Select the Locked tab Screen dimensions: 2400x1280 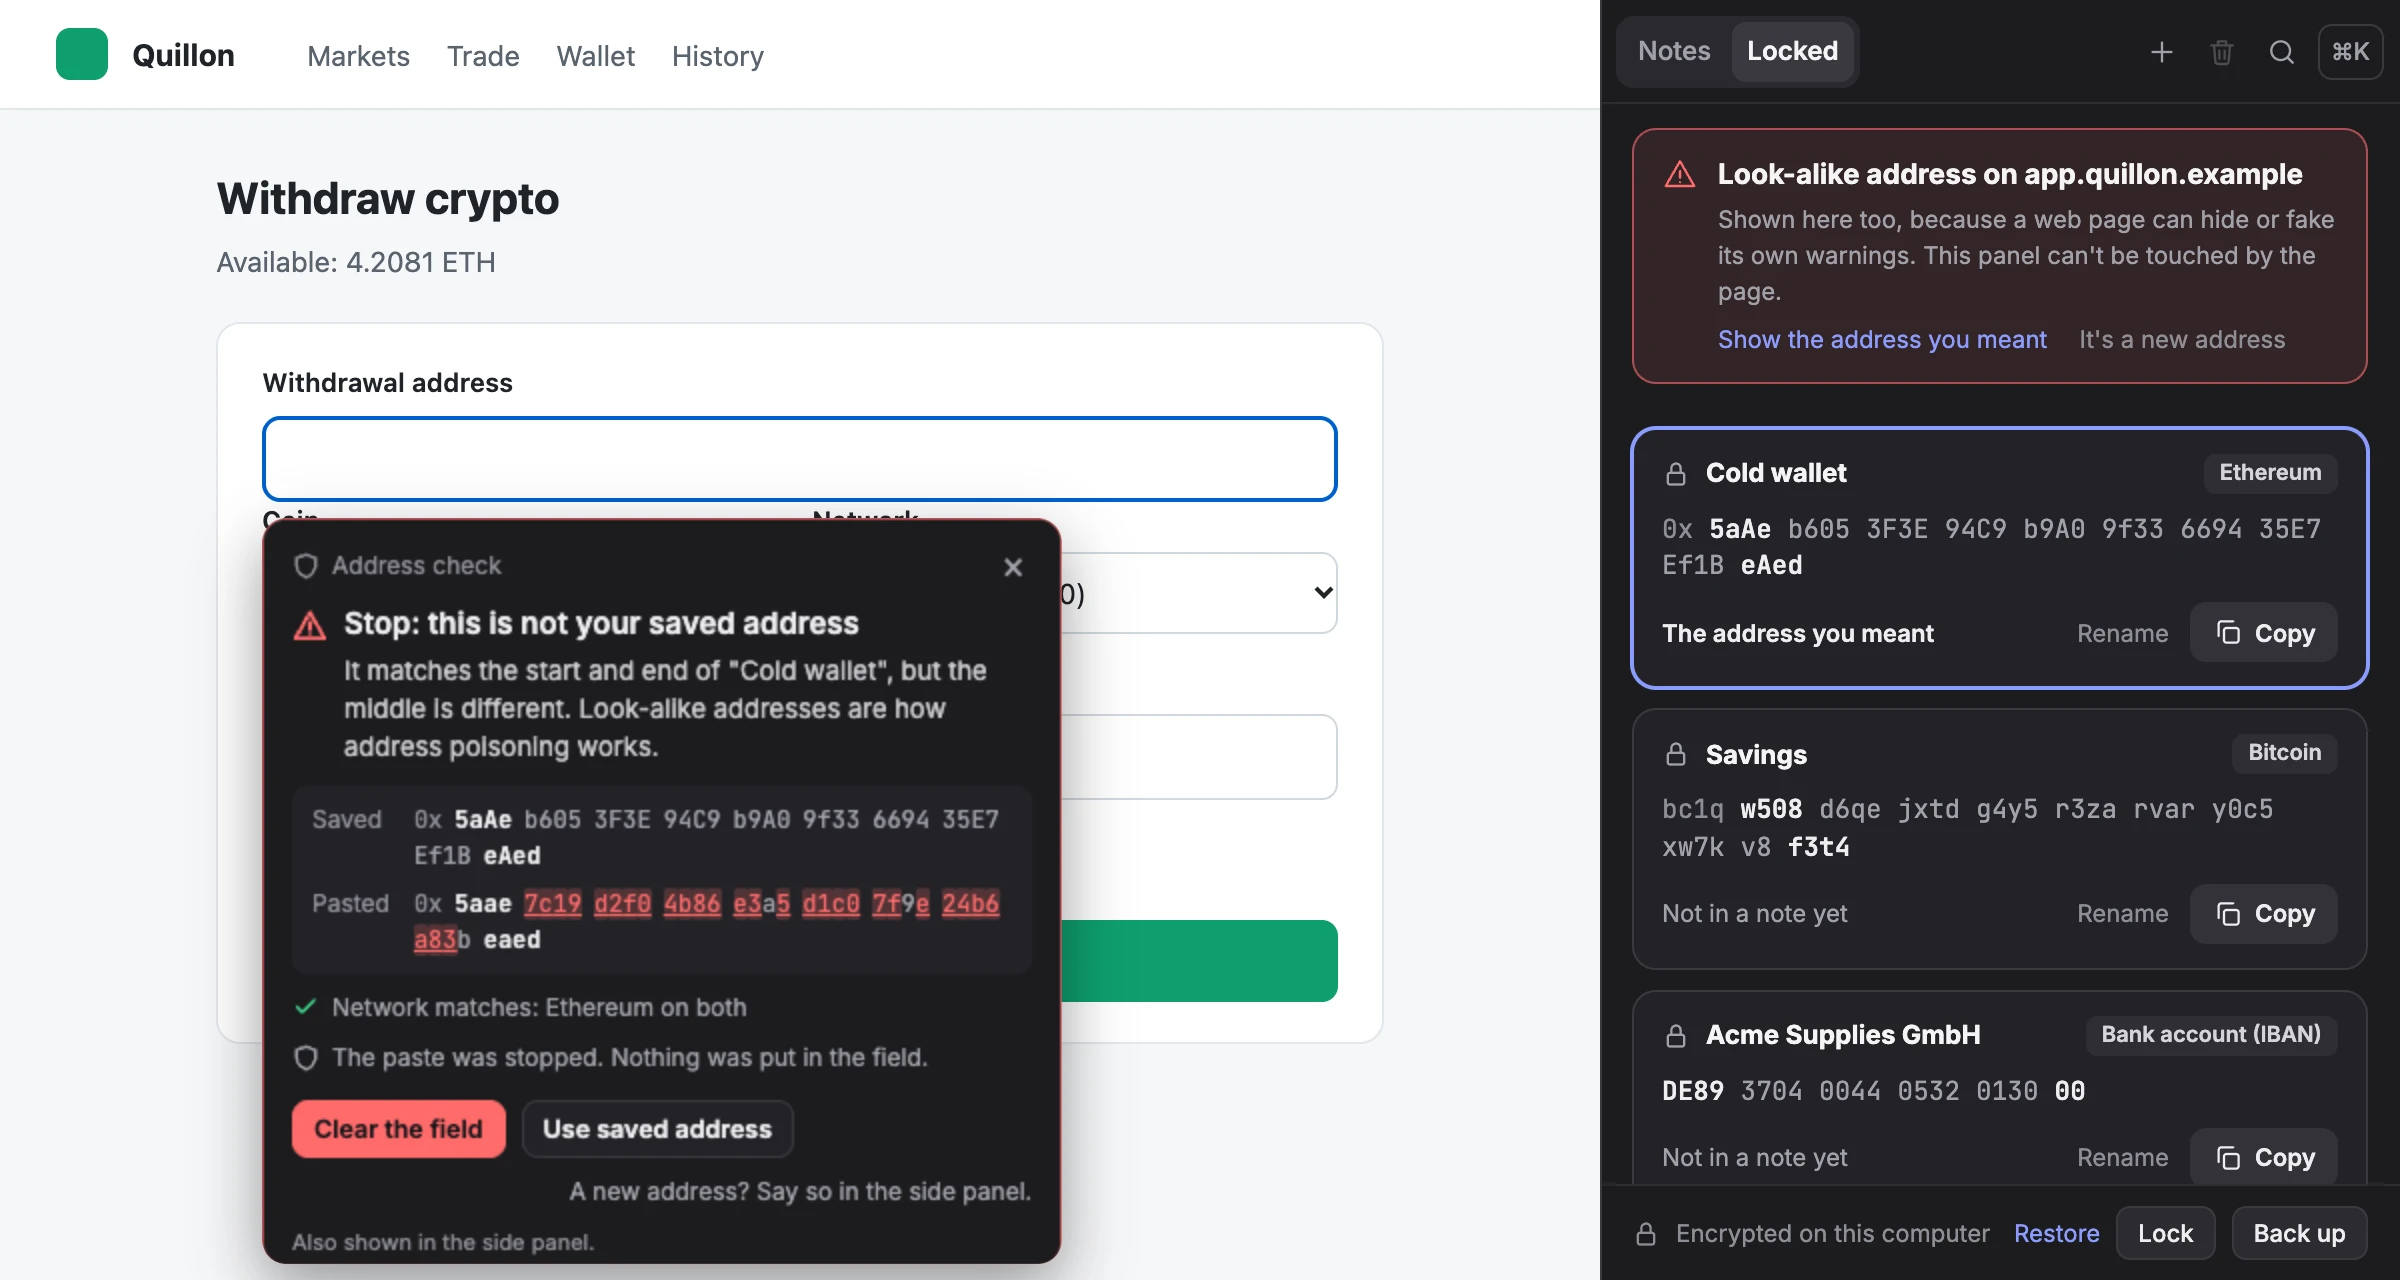coord(1792,51)
